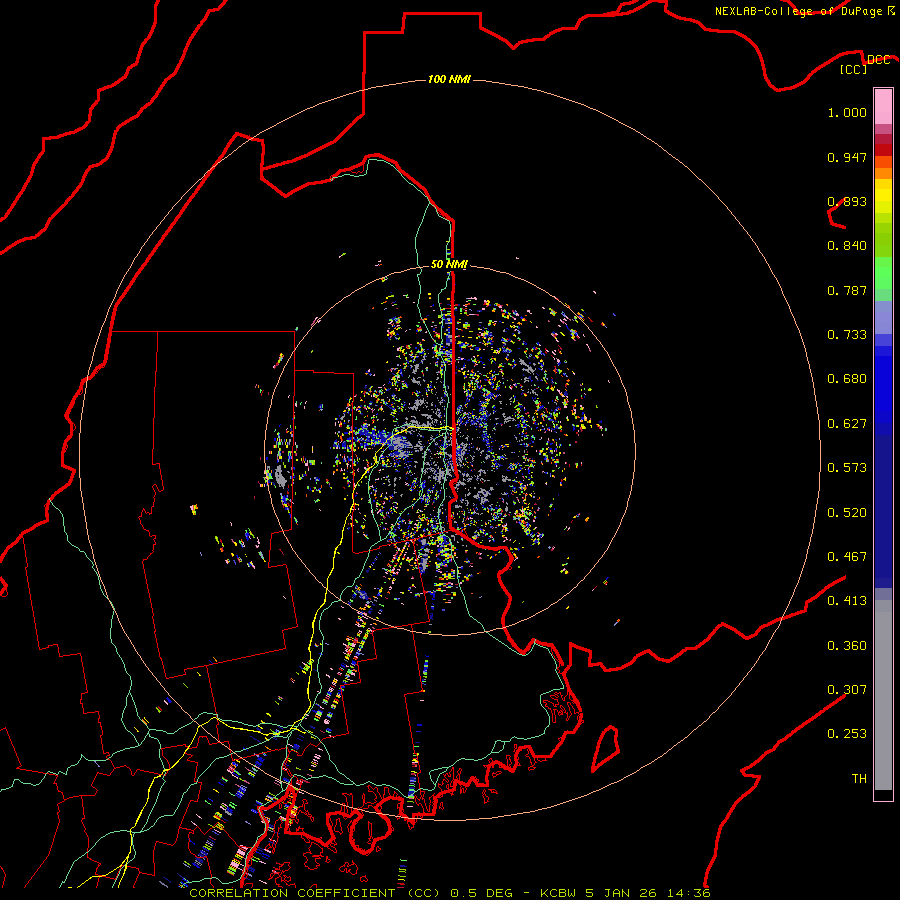
Task: Select the pink top segment of the color bar
Action: [883, 106]
